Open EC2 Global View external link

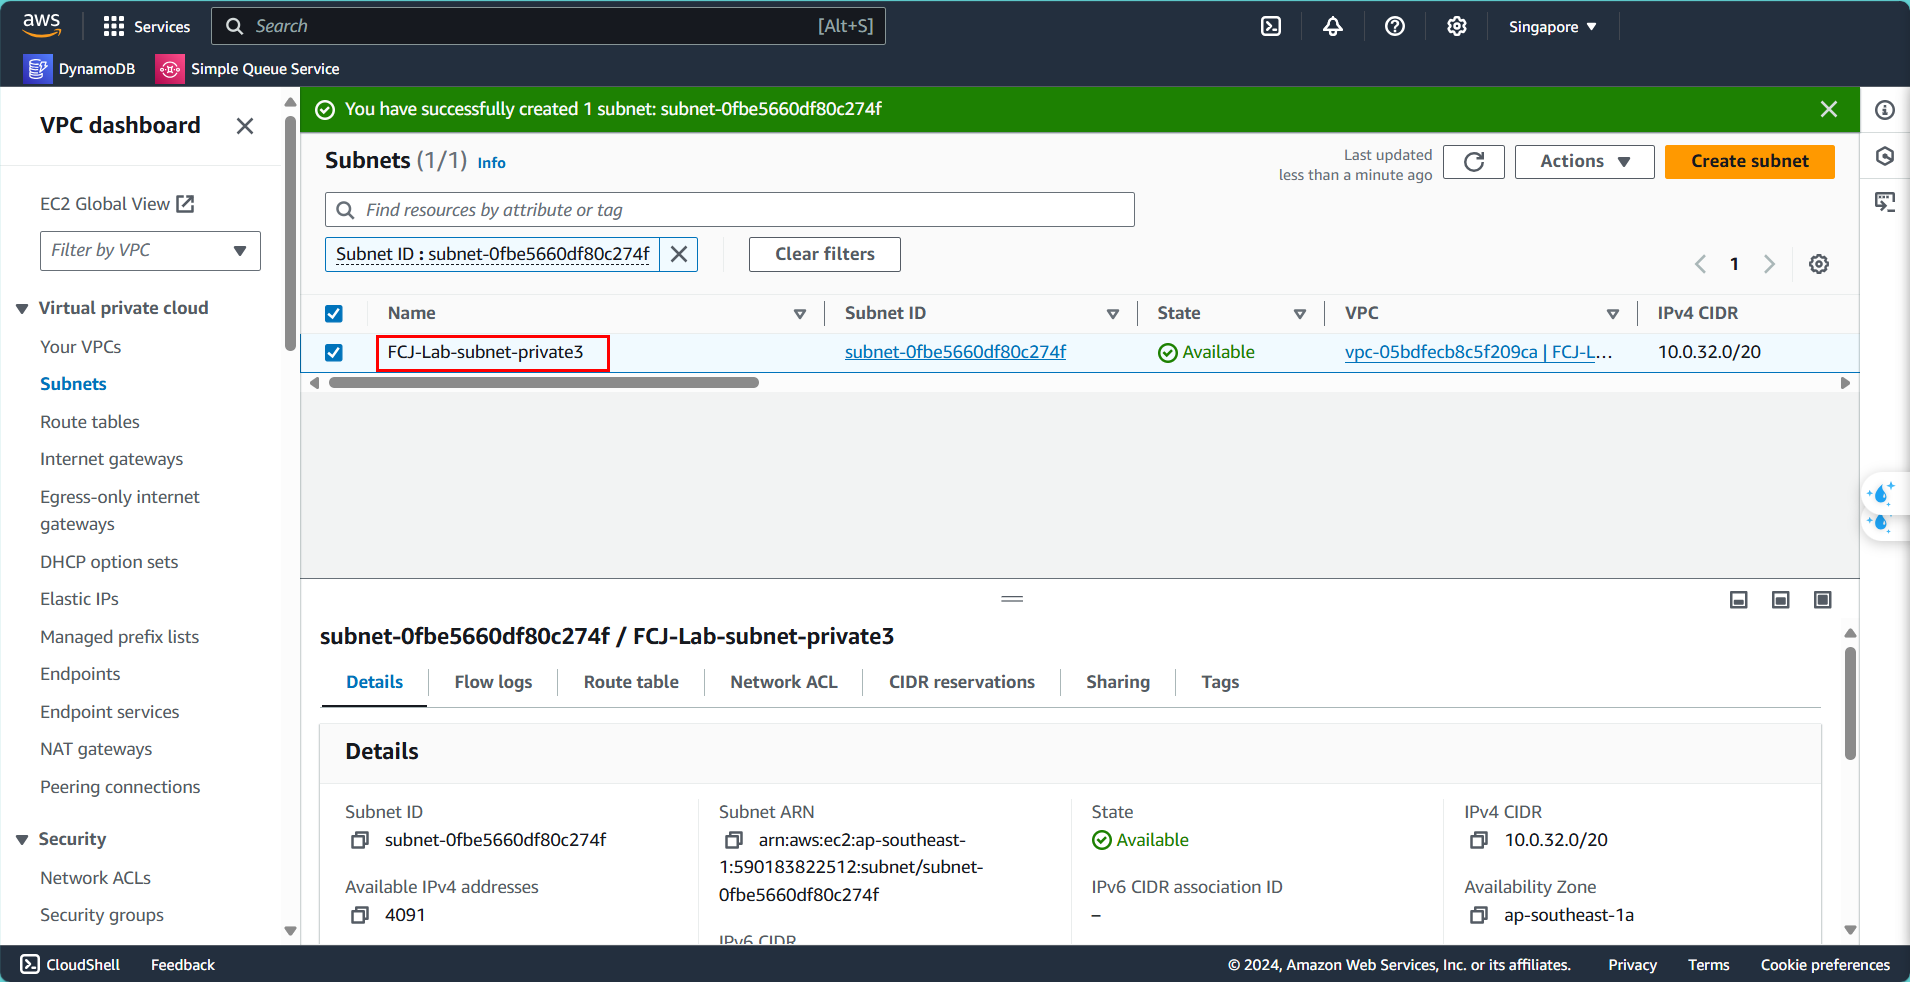click(x=117, y=204)
